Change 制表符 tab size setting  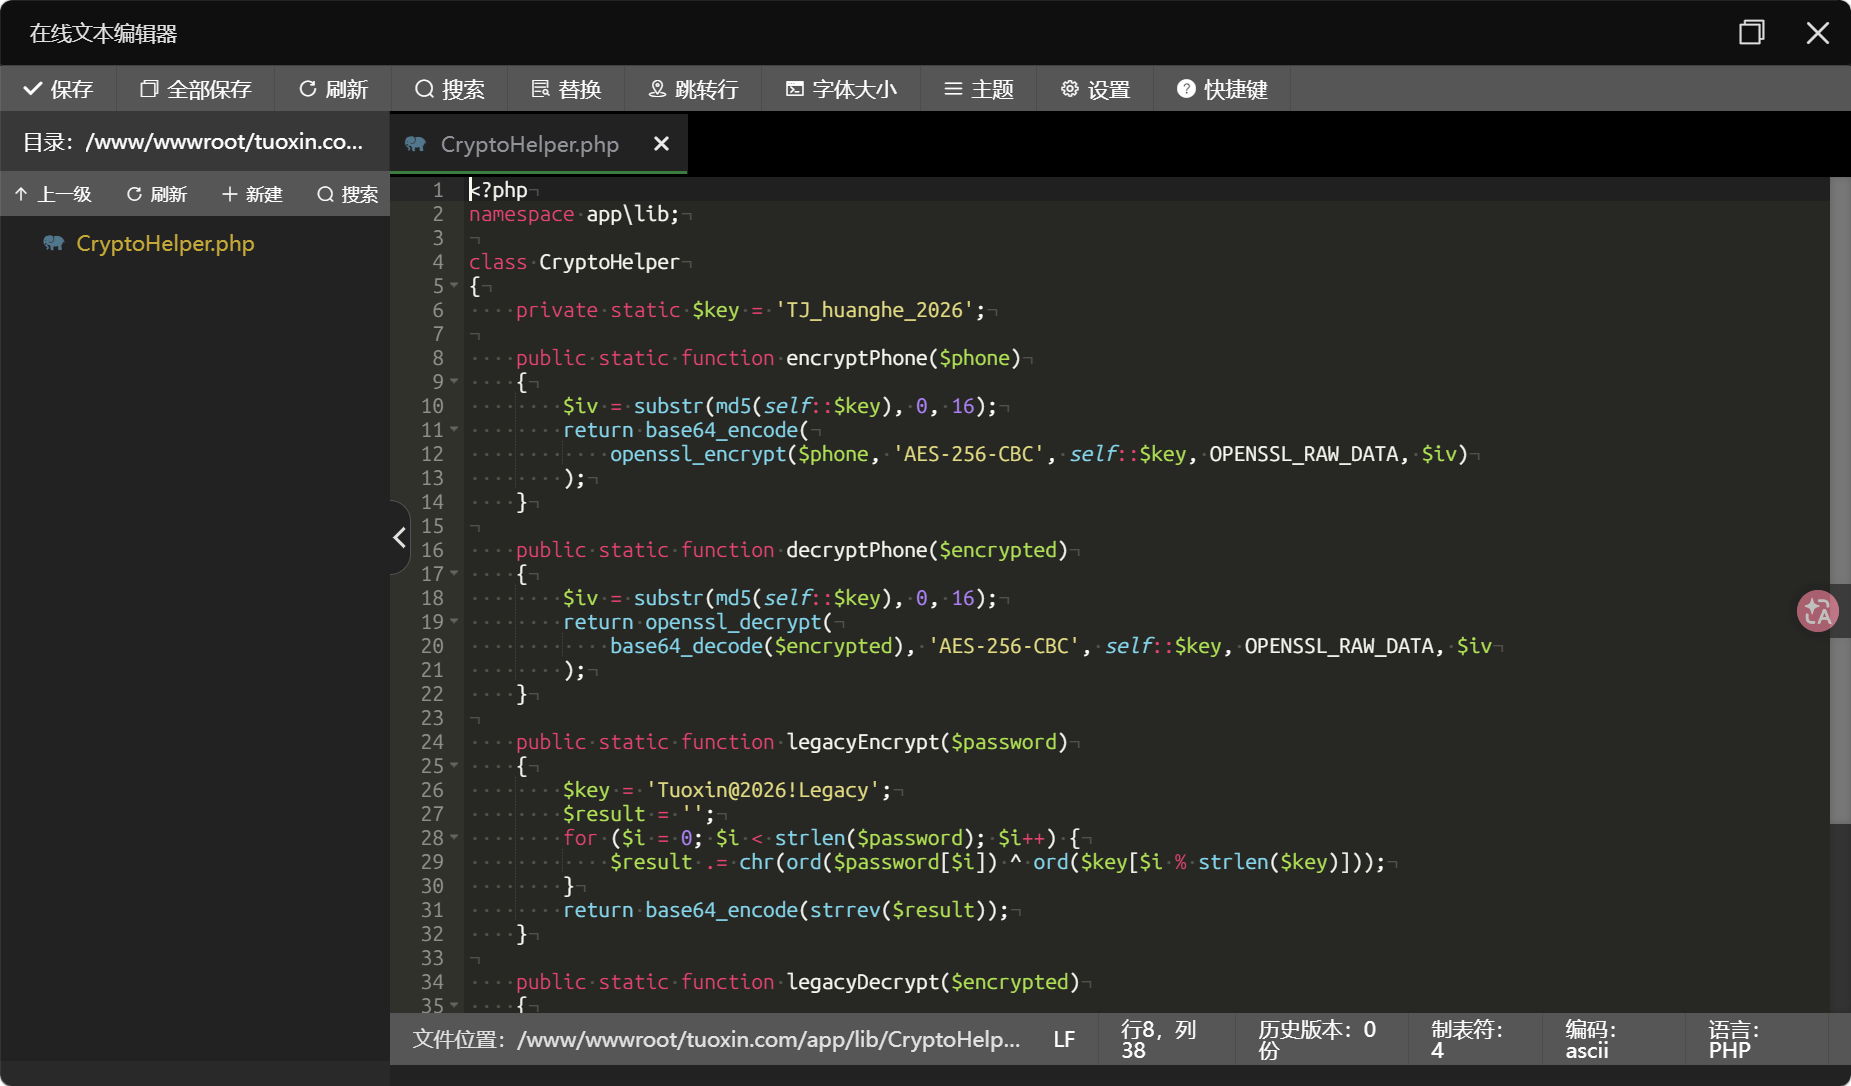pyautogui.click(x=1466, y=1039)
